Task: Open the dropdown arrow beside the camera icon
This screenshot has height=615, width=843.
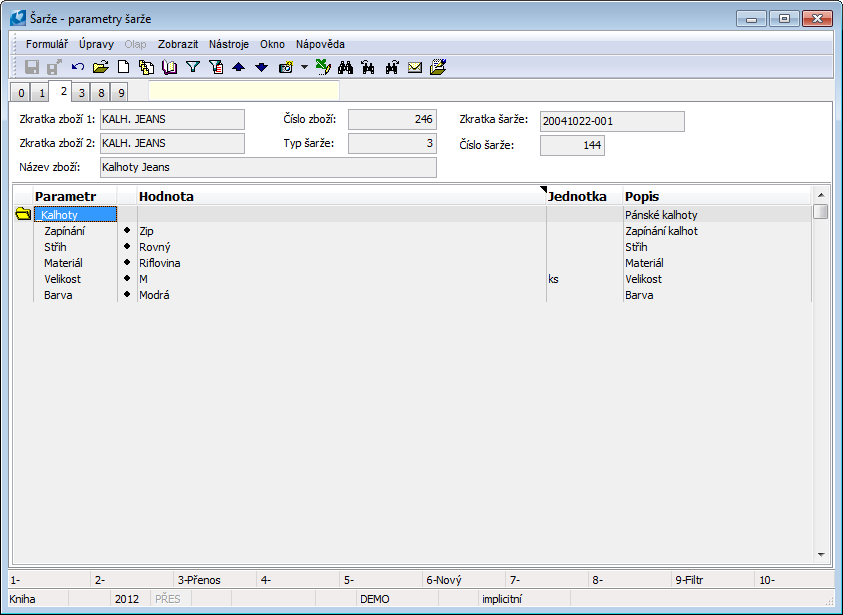Action: point(304,68)
